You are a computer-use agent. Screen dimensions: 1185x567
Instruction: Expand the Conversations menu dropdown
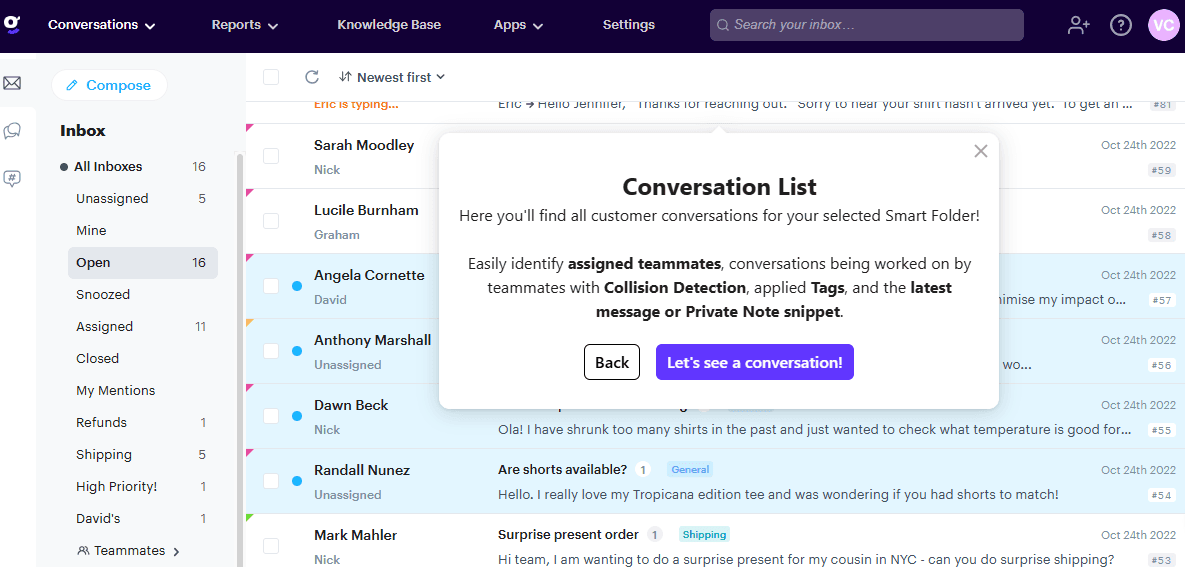point(101,25)
